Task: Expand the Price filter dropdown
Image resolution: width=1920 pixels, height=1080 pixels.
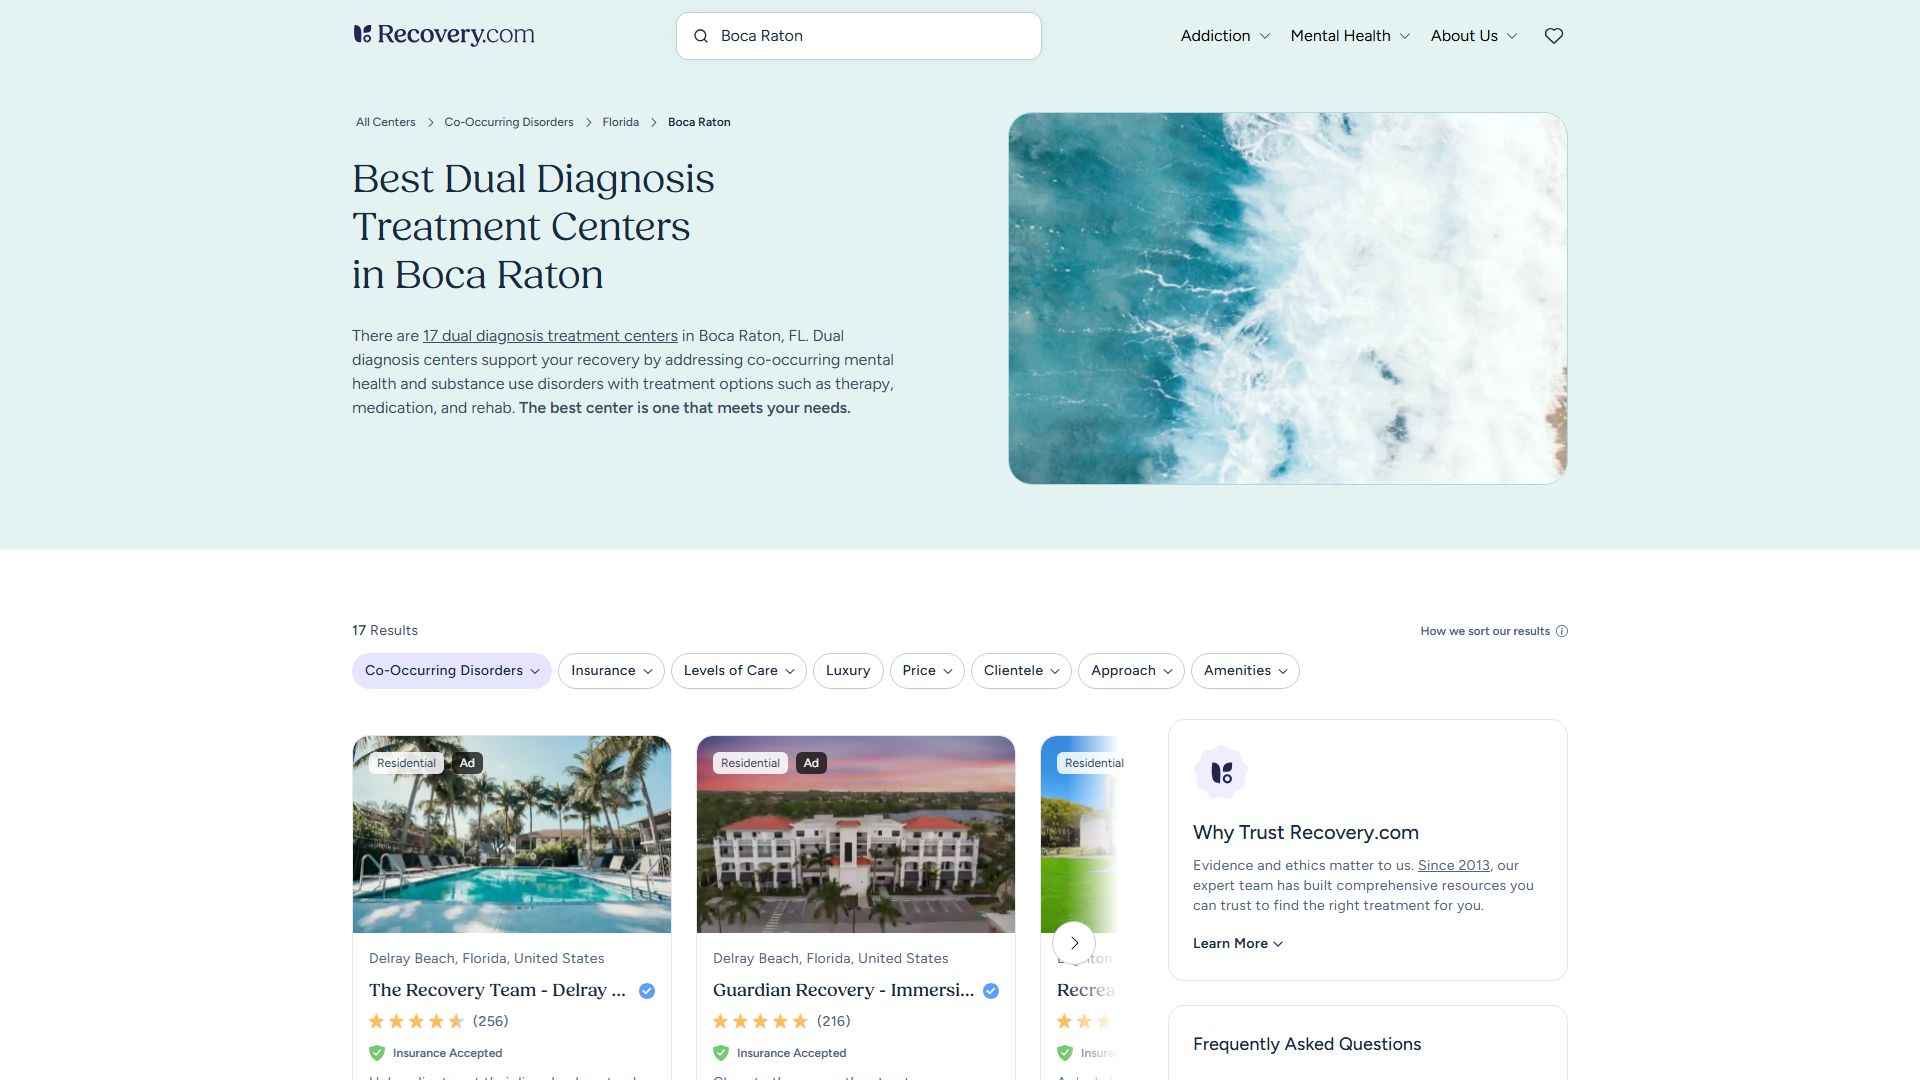Action: tap(927, 671)
